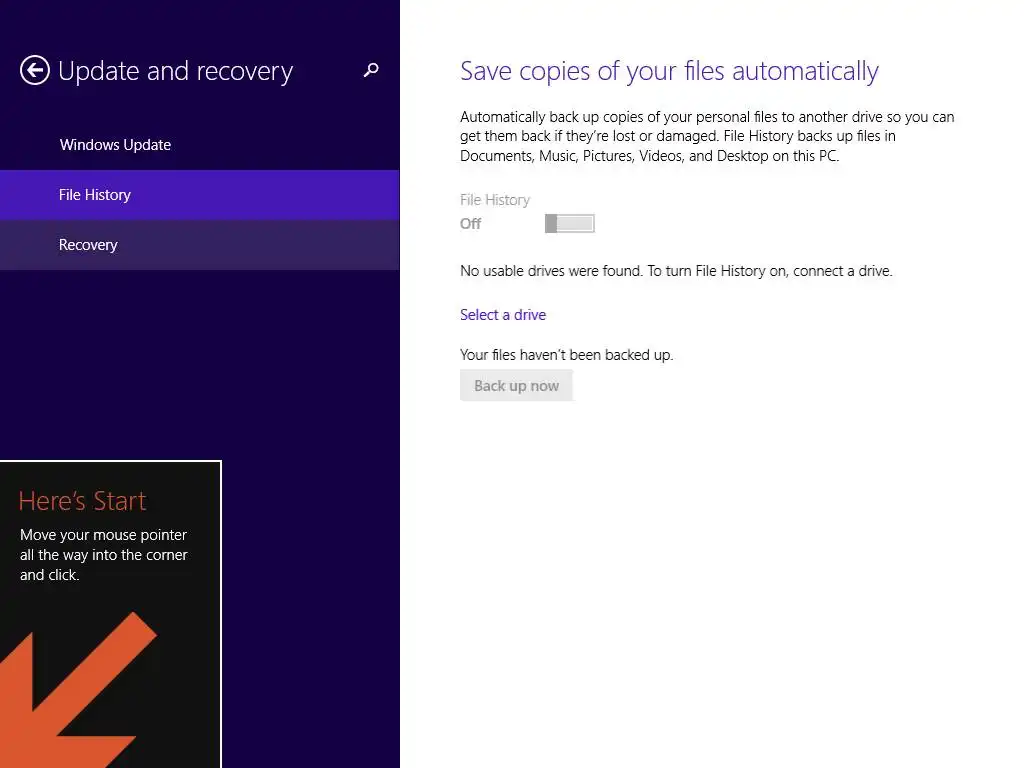Image resolution: width=1024 pixels, height=768 pixels.
Task: Click the Select a drive link
Action: pyautogui.click(x=503, y=315)
